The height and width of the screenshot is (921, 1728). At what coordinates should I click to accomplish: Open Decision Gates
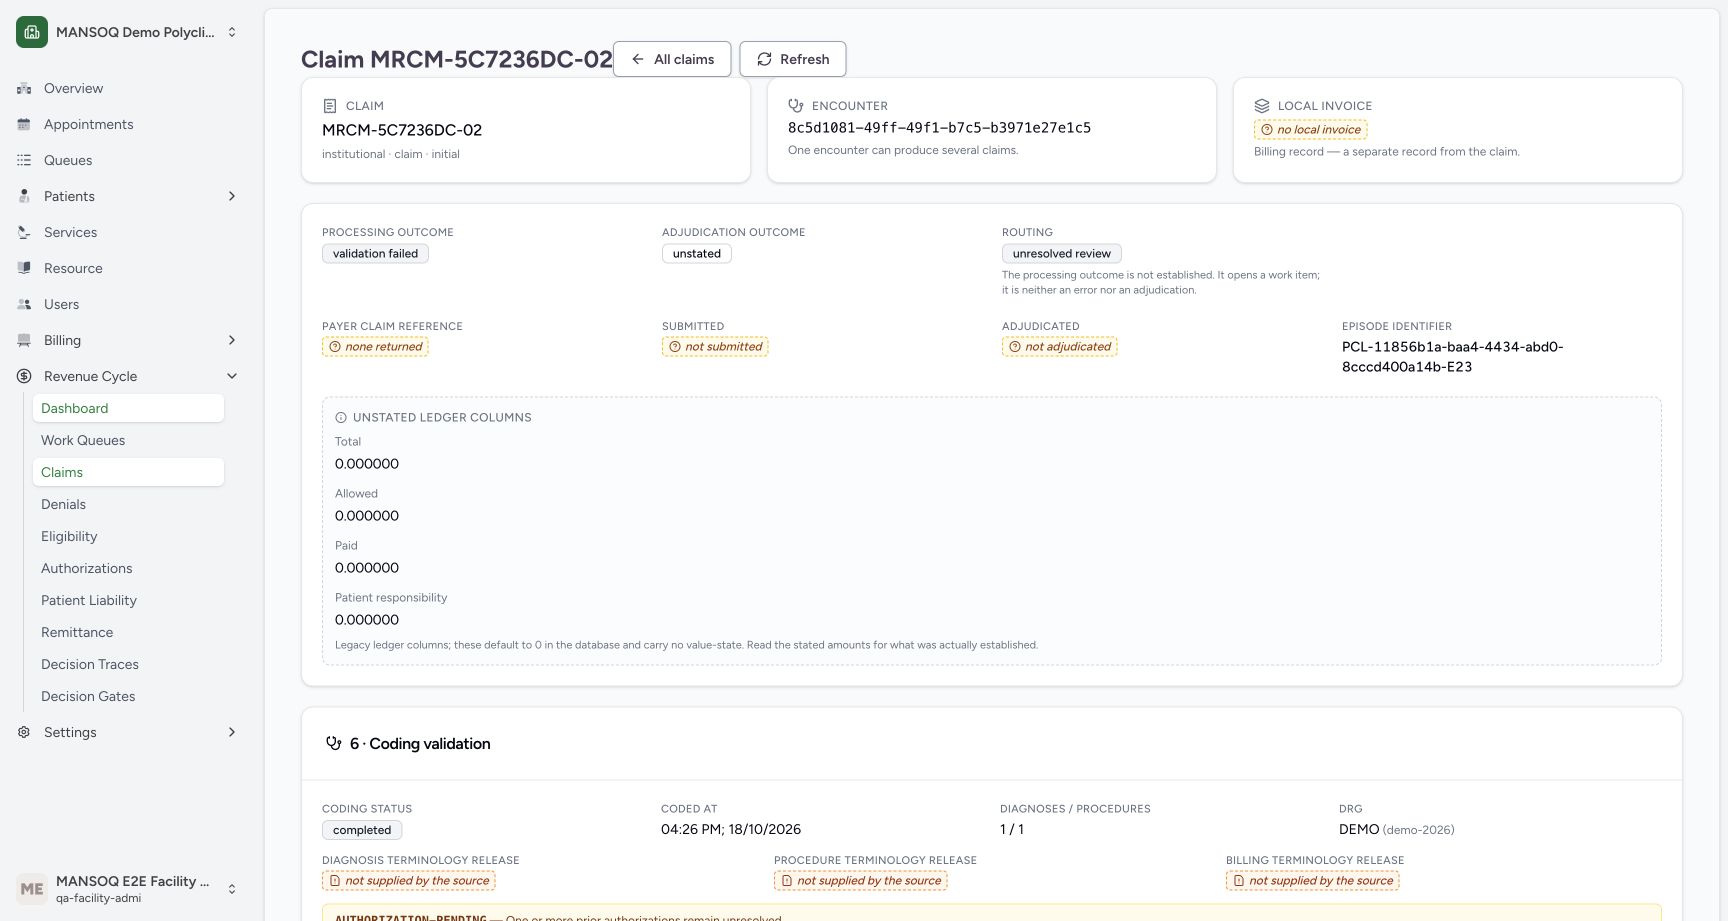pyautogui.click(x=128, y=696)
